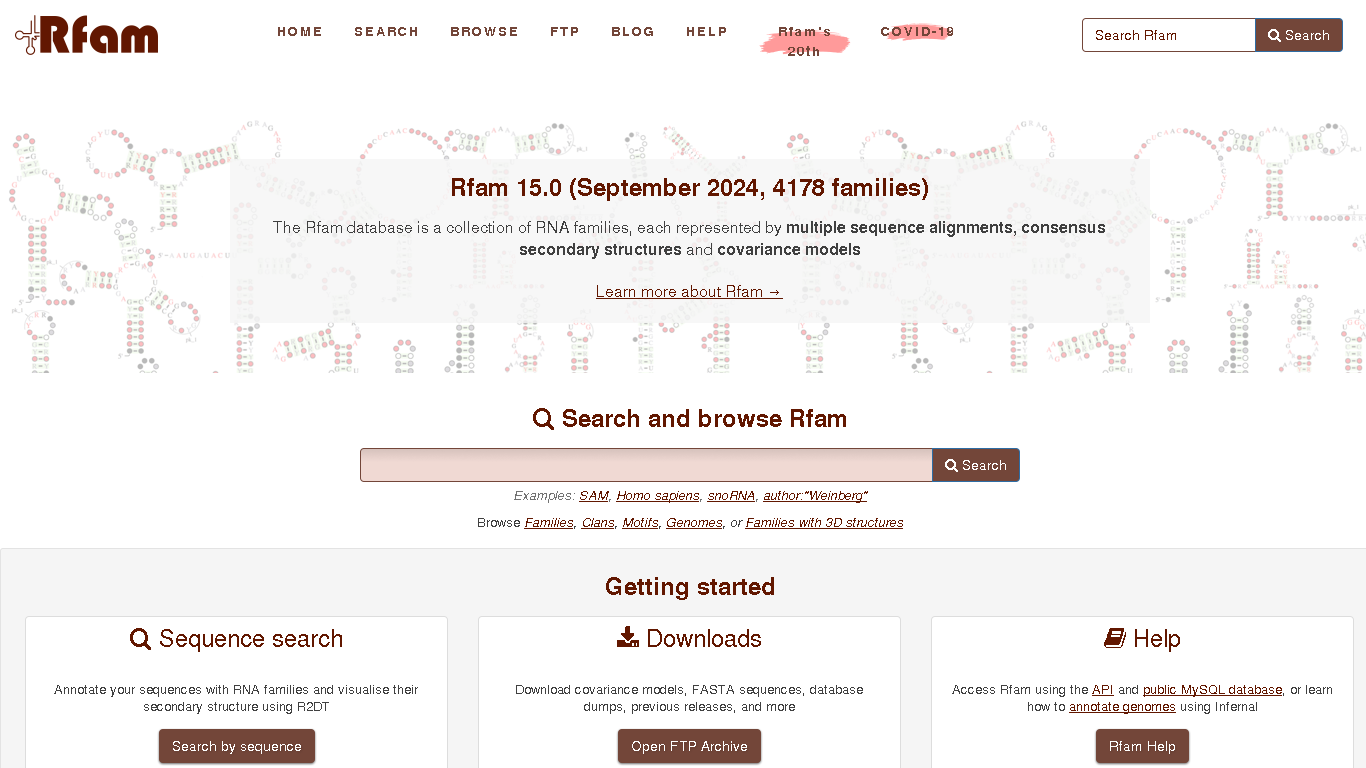Focus the Search Rfam header input field

(1168, 35)
